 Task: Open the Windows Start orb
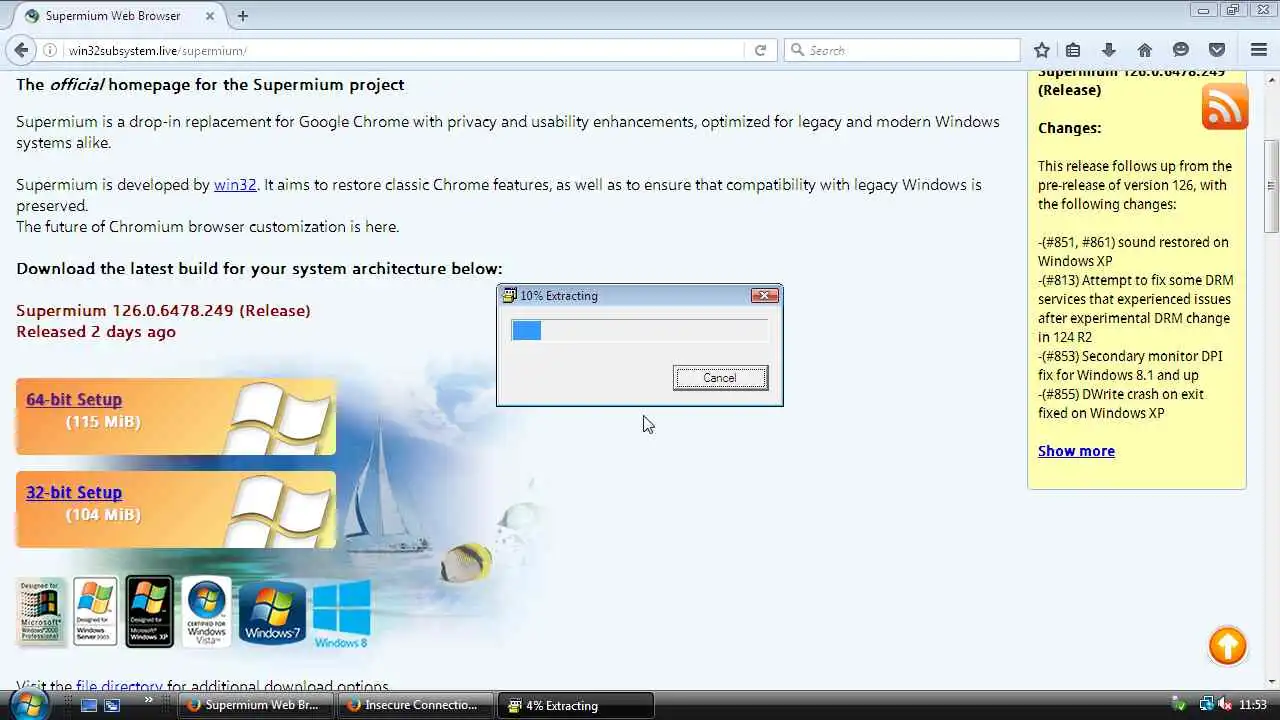27,704
